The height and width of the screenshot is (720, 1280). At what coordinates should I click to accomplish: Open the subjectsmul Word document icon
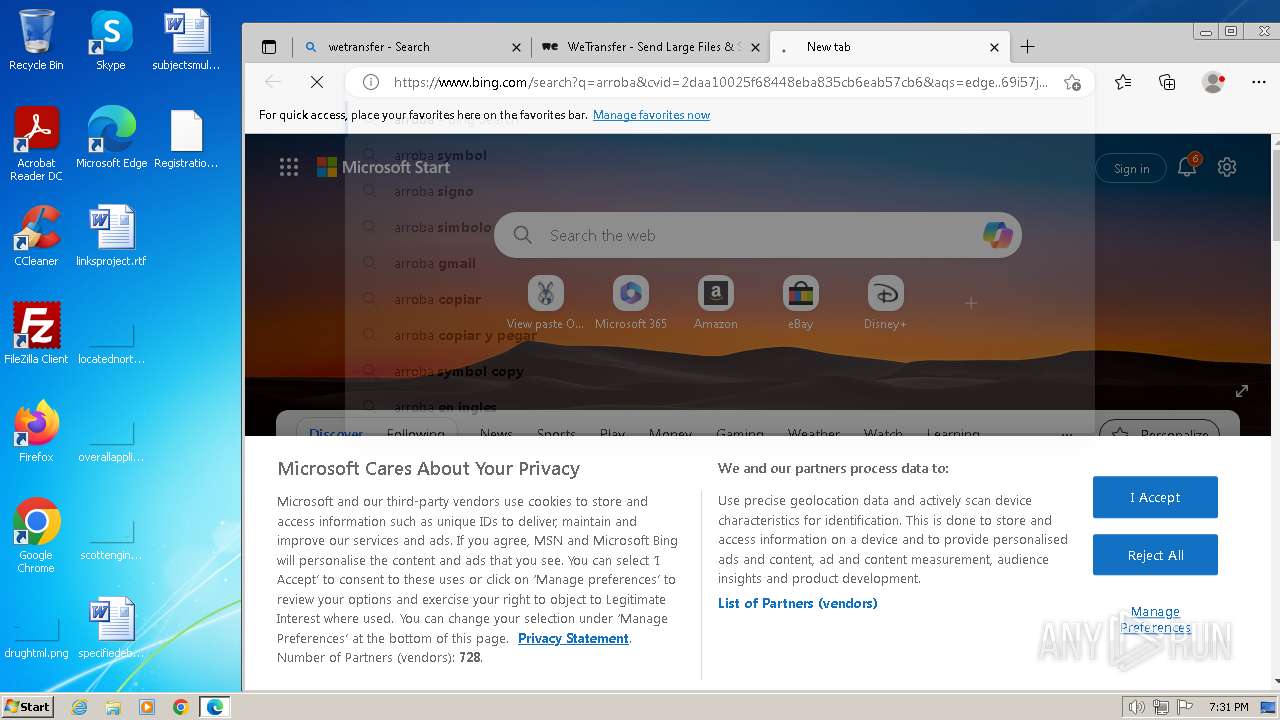[x=186, y=40]
